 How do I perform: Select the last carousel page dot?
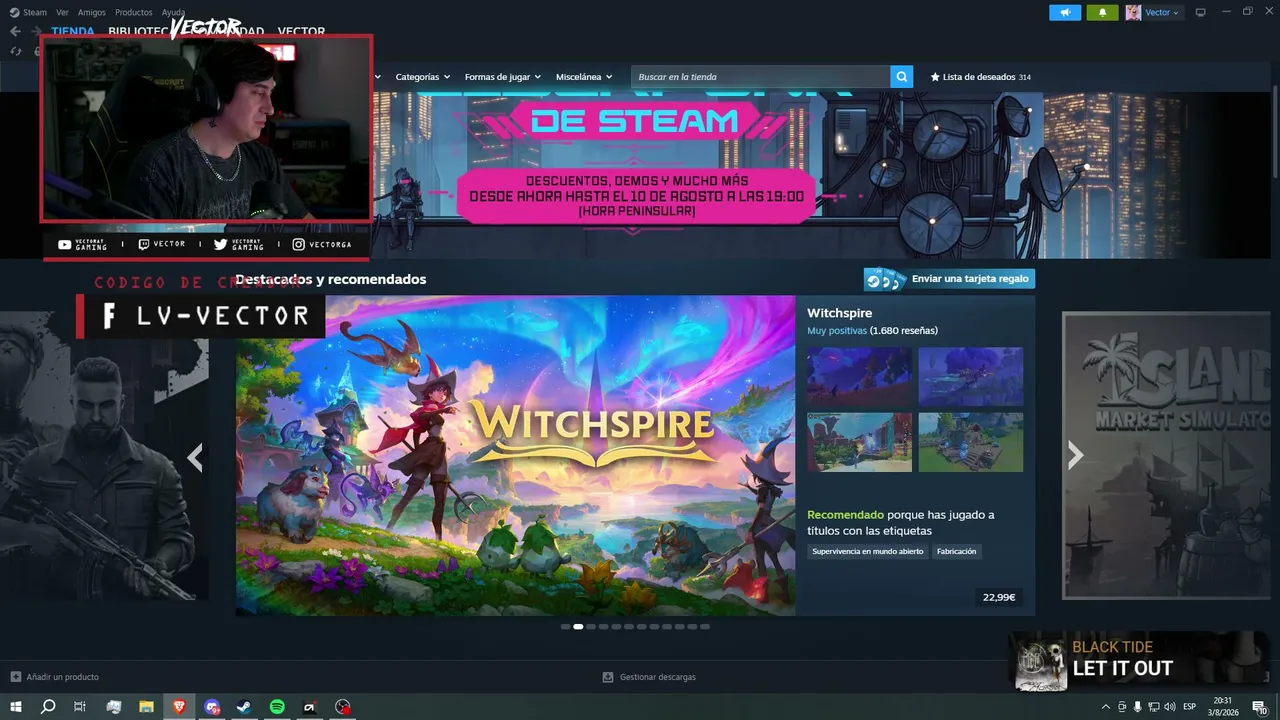pyautogui.click(x=705, y=627)
